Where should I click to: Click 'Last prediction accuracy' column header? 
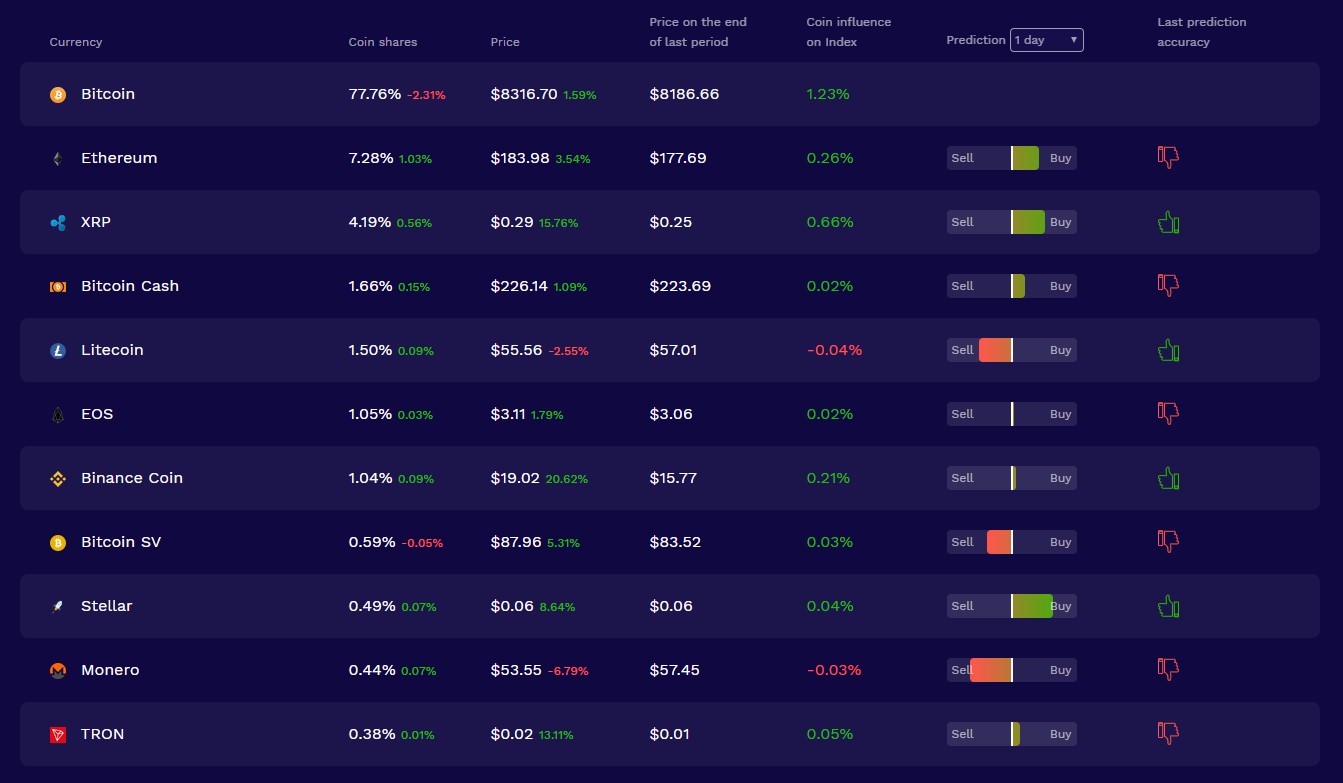click(x=1202, y=32)
